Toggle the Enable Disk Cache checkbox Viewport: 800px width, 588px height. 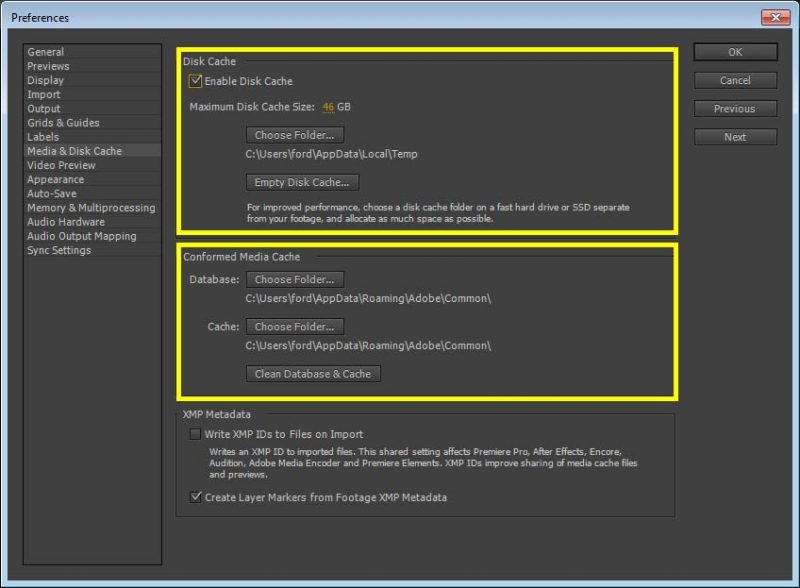(x=196, y=81)
